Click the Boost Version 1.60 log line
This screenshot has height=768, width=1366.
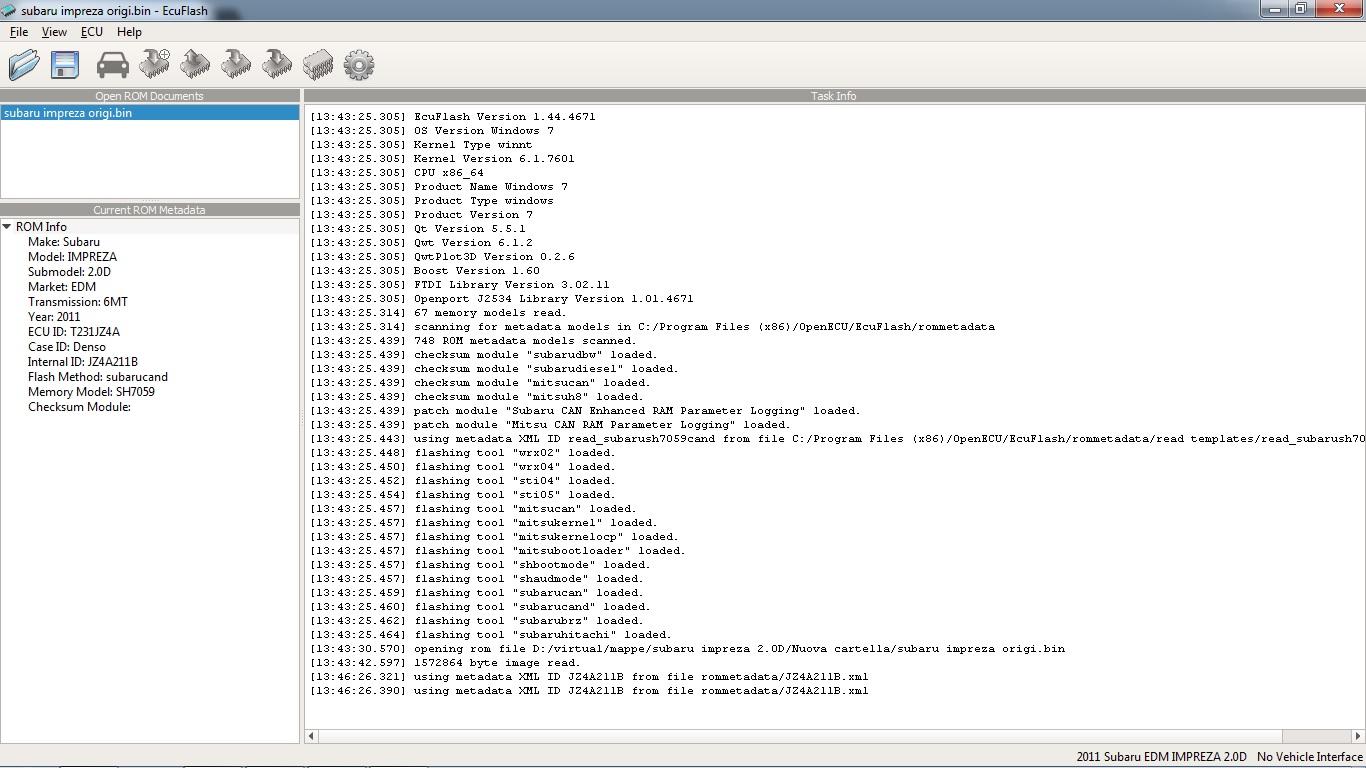[x=425, y=270]
